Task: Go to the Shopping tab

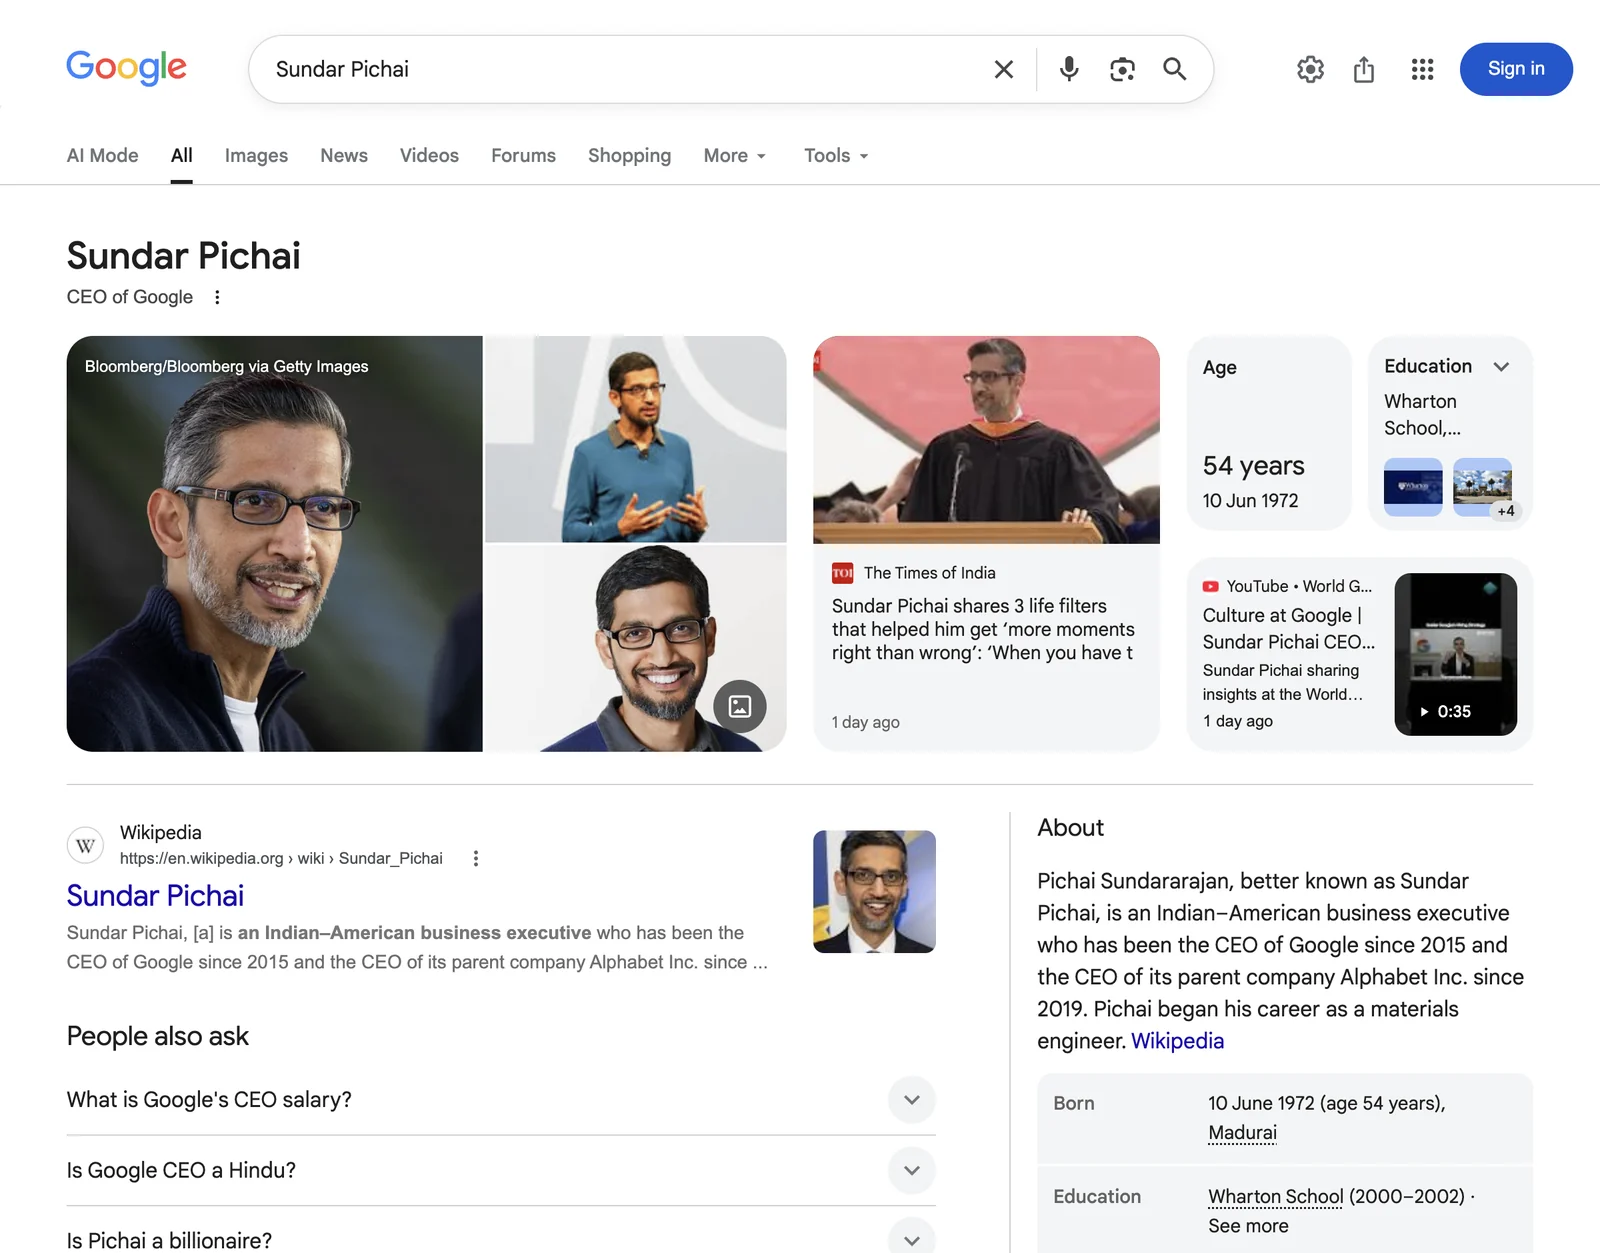Action: pos(629,155)
